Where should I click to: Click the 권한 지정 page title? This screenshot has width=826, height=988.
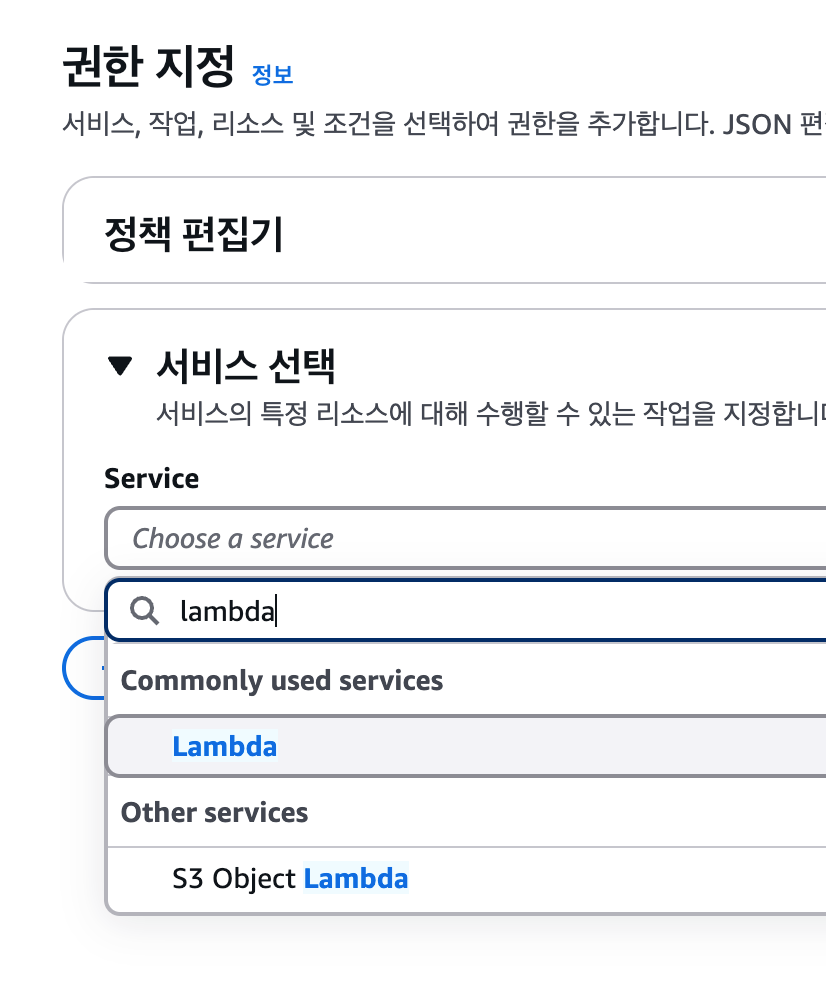(x=149, y=66)
